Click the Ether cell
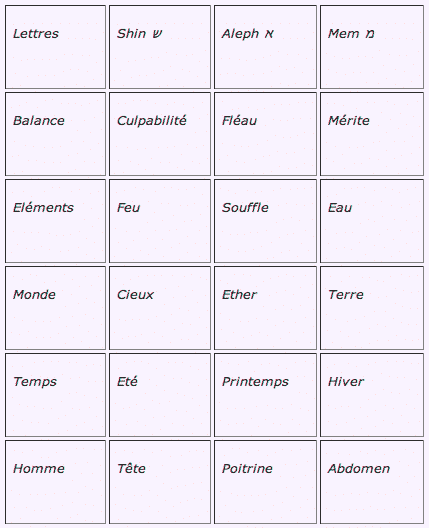429x528 pixels. click(265, 308)
